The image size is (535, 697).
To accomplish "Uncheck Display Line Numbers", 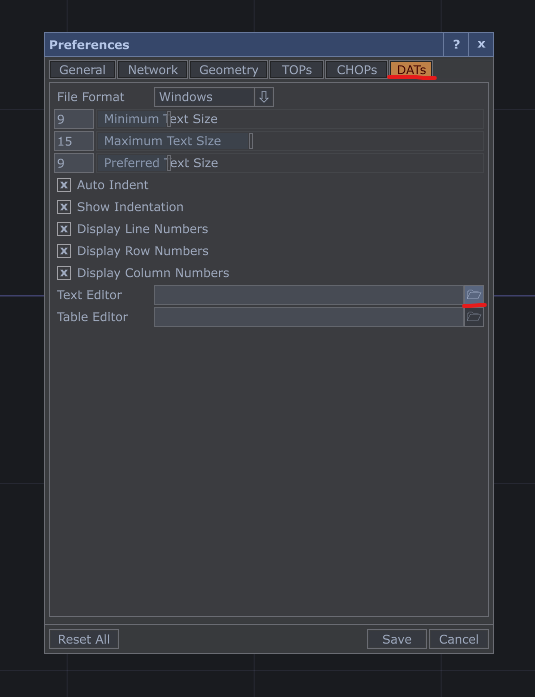I will (x=64, y=229).
